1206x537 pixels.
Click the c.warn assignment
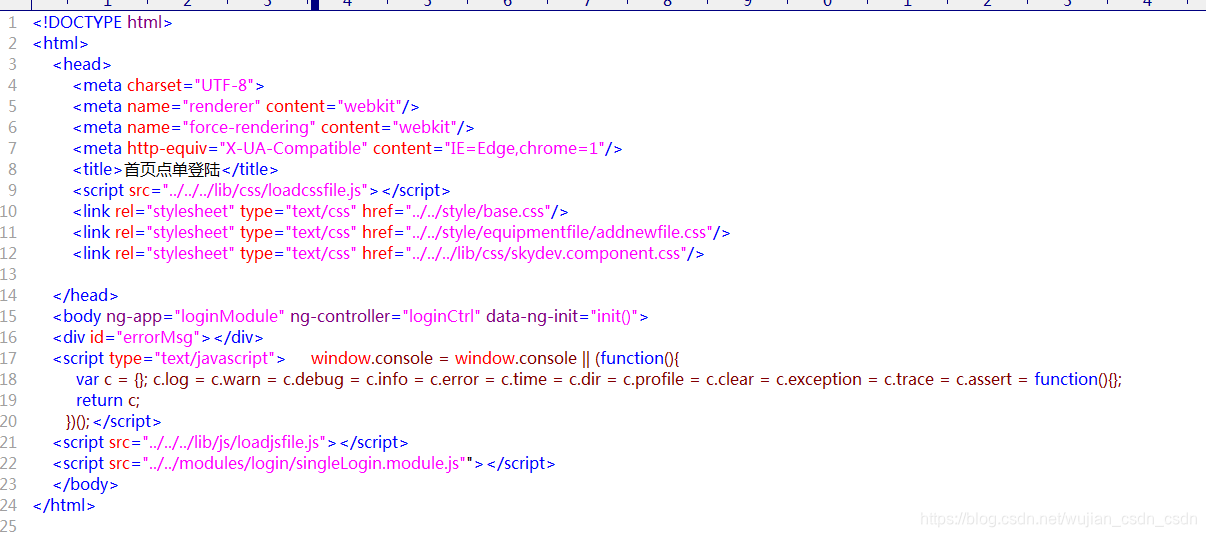[236, 379]
